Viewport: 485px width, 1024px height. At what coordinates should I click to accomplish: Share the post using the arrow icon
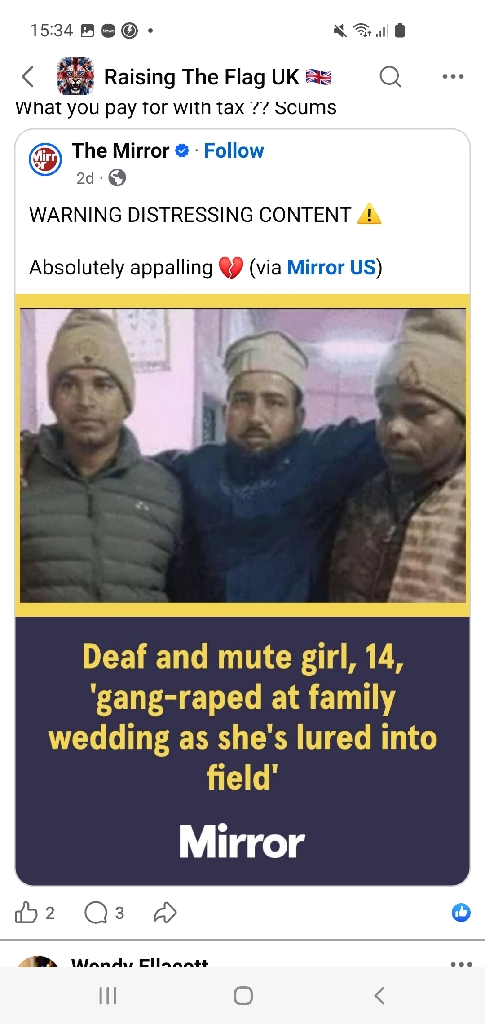(165, 912)
